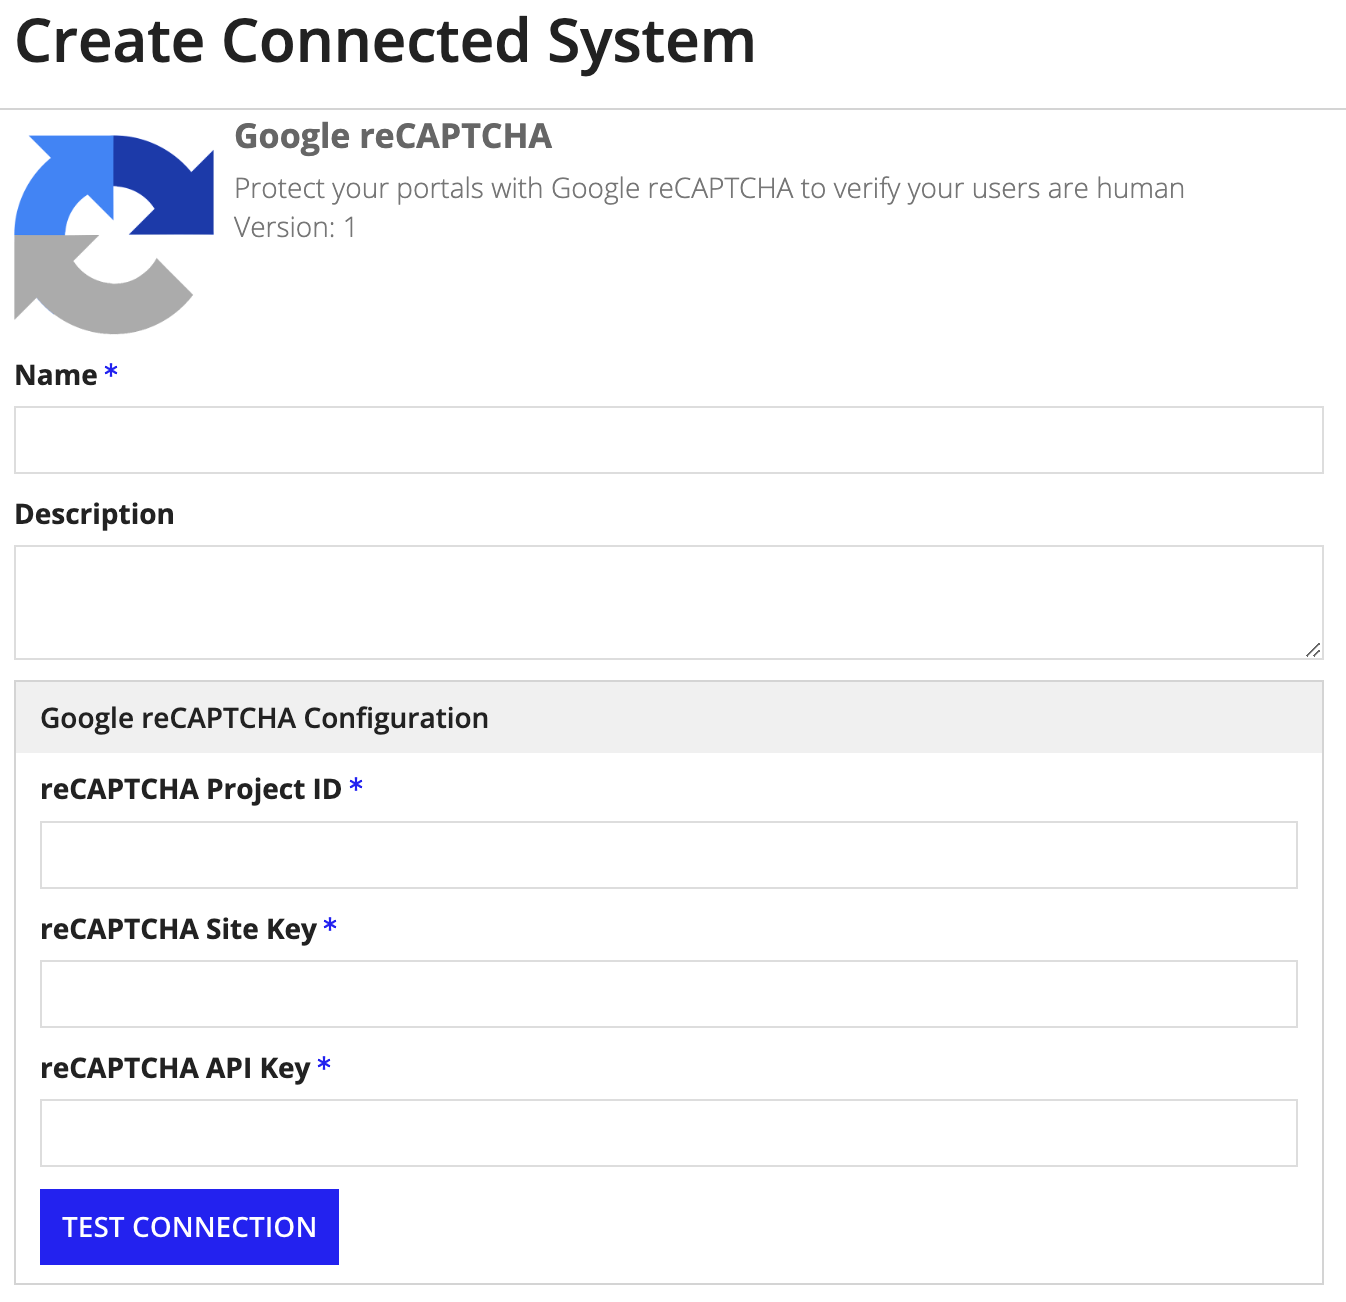This screenshot has width=1346, height=1302.
Task: Grab the Description text area resize handle
Action: pos(1313,650)
